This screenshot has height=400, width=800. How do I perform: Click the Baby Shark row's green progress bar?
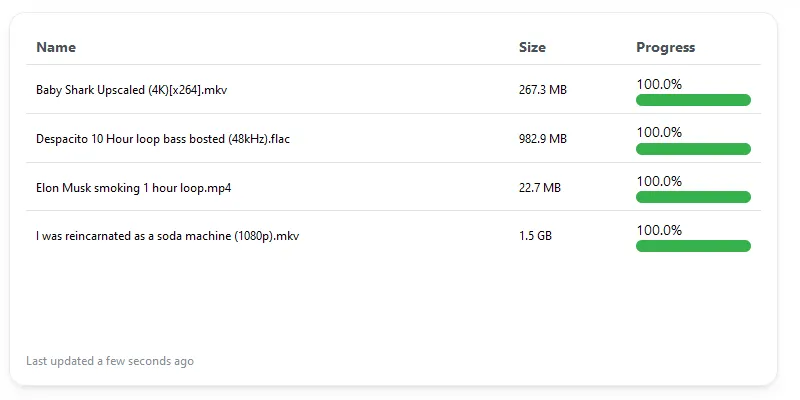(693, 100)
